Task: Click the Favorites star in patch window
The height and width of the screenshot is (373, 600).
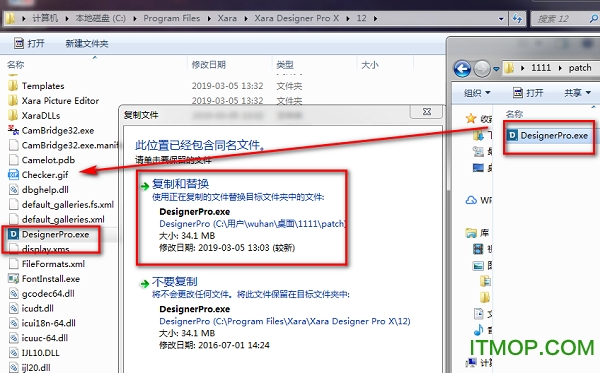Action: pyautogui.click(x=471, y=119)
